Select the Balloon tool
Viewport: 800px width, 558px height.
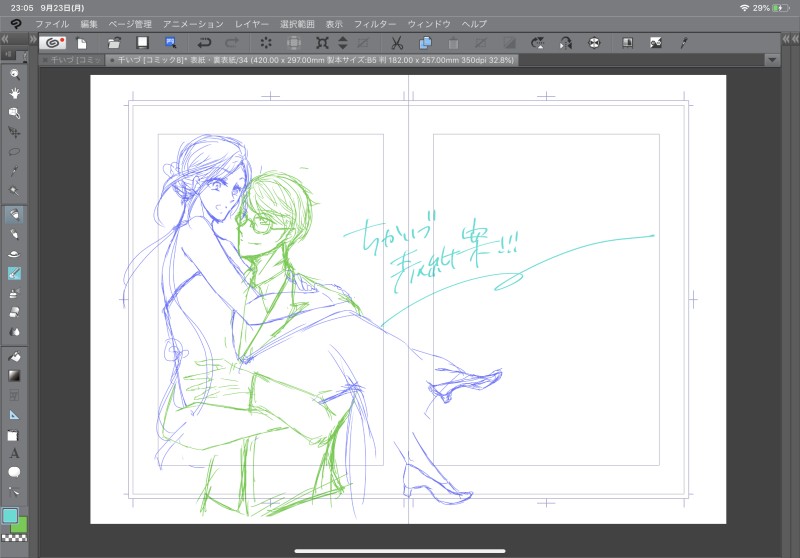tap(14, 472)
